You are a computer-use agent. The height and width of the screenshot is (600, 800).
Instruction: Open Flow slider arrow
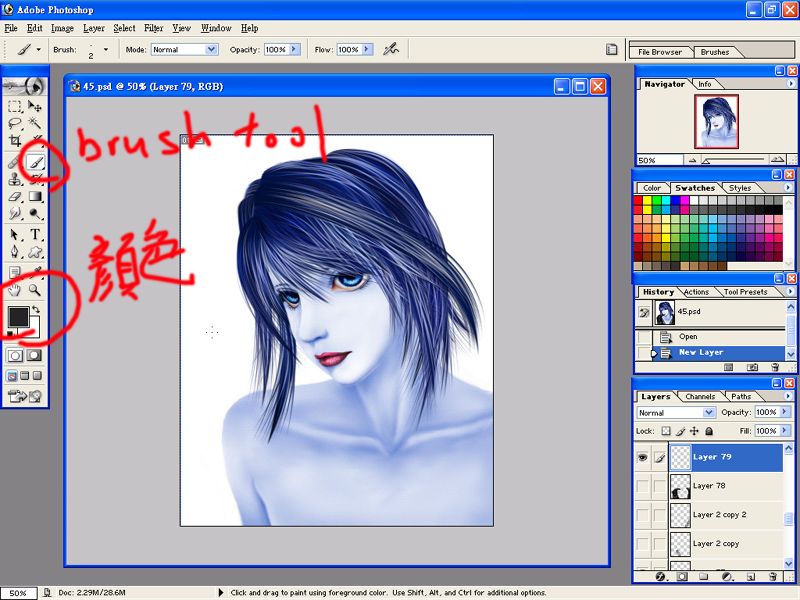[367, 49]
